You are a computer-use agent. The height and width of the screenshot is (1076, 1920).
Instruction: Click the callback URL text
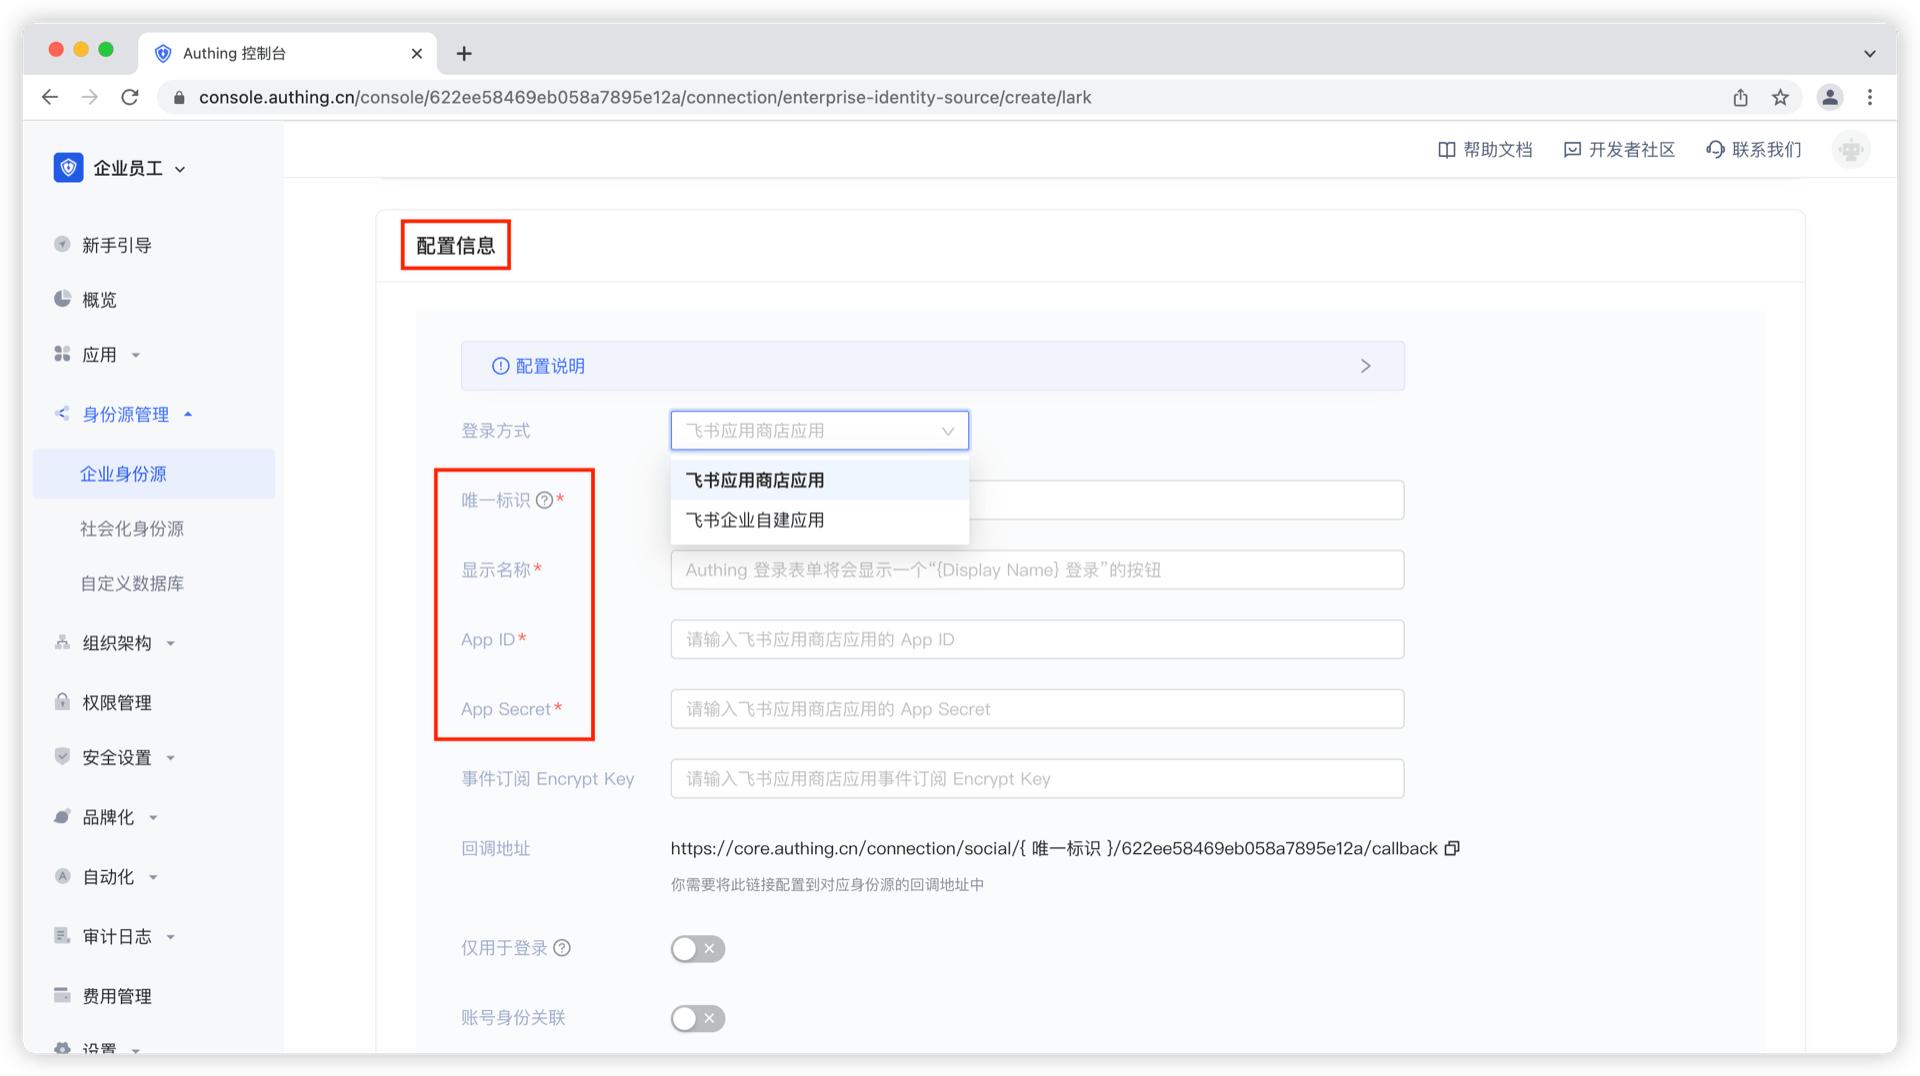point(1054,848)
